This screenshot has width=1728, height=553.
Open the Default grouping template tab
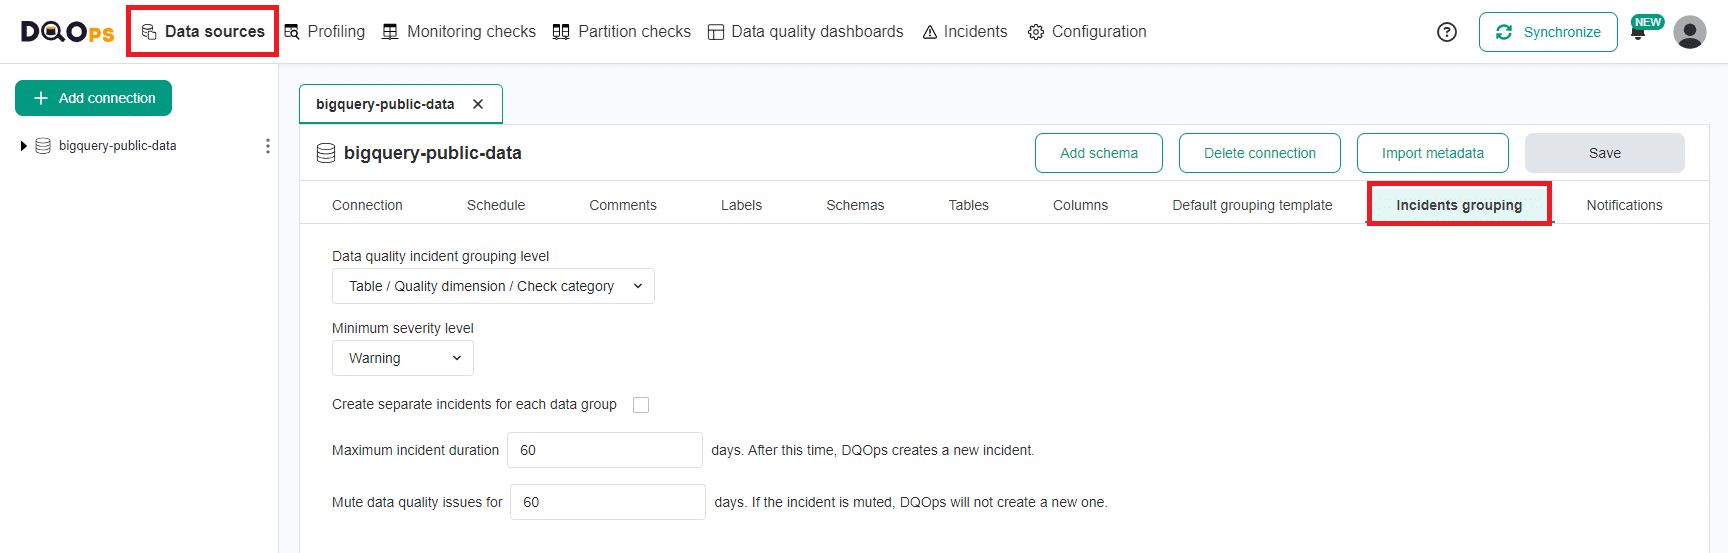(x=1252, y=205)
